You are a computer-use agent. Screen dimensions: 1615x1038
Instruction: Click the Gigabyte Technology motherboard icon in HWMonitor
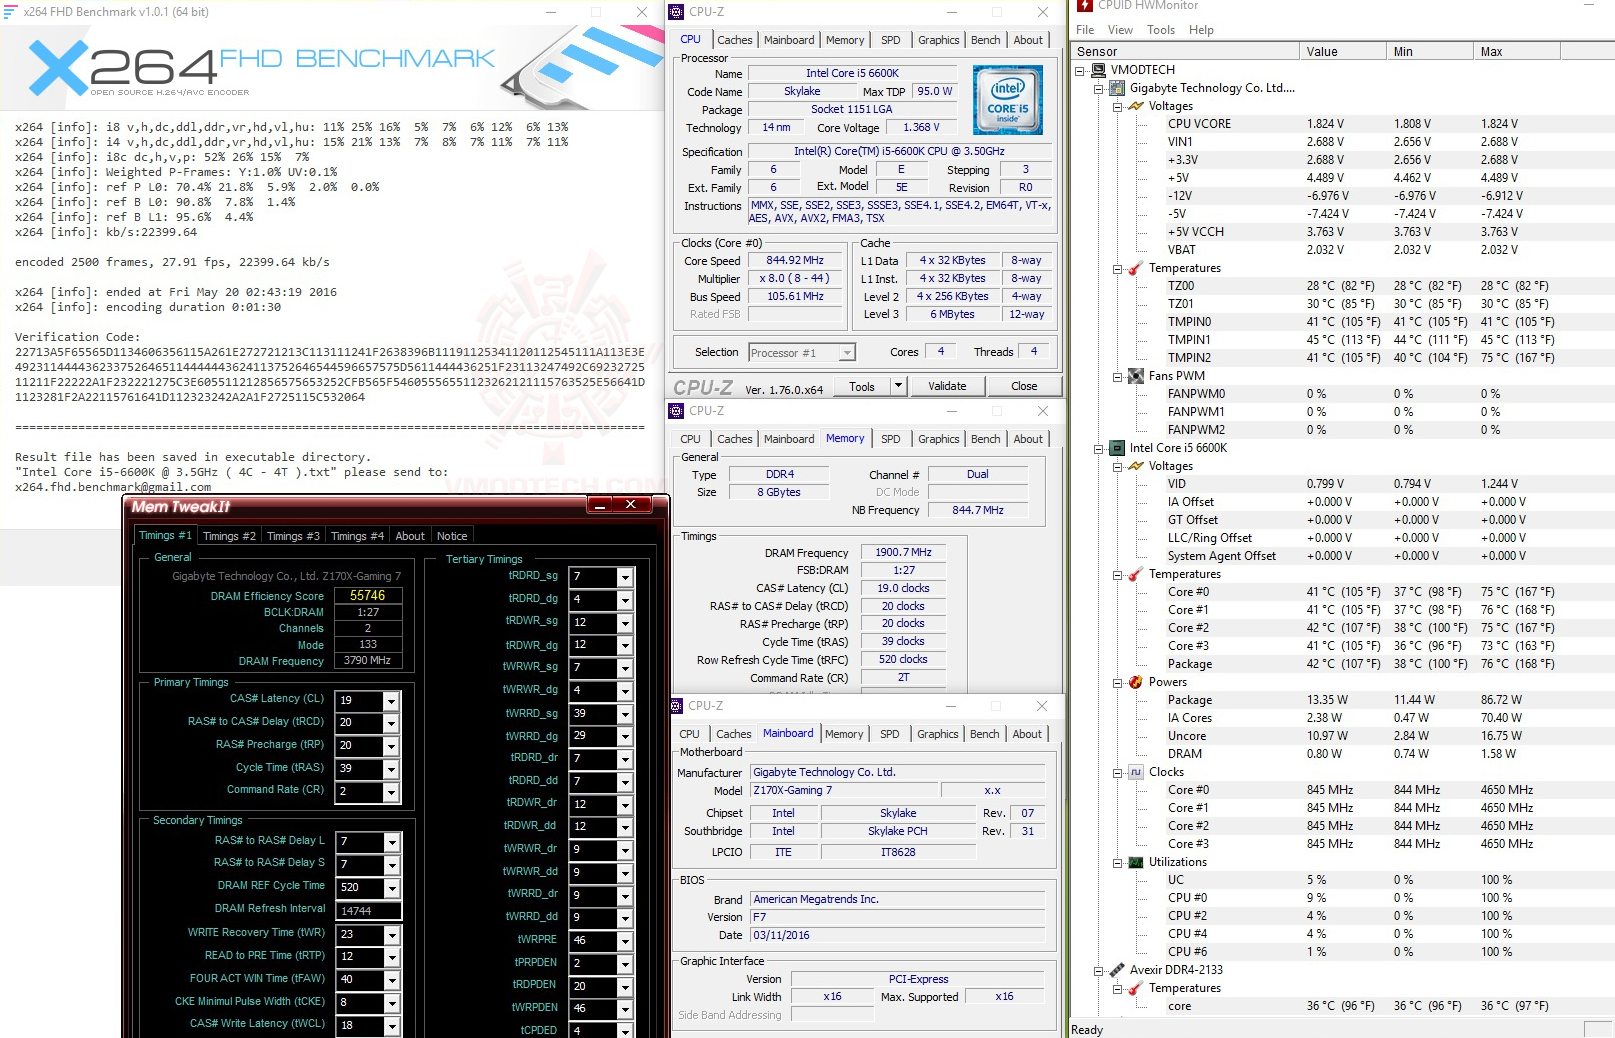(1117, 88)
